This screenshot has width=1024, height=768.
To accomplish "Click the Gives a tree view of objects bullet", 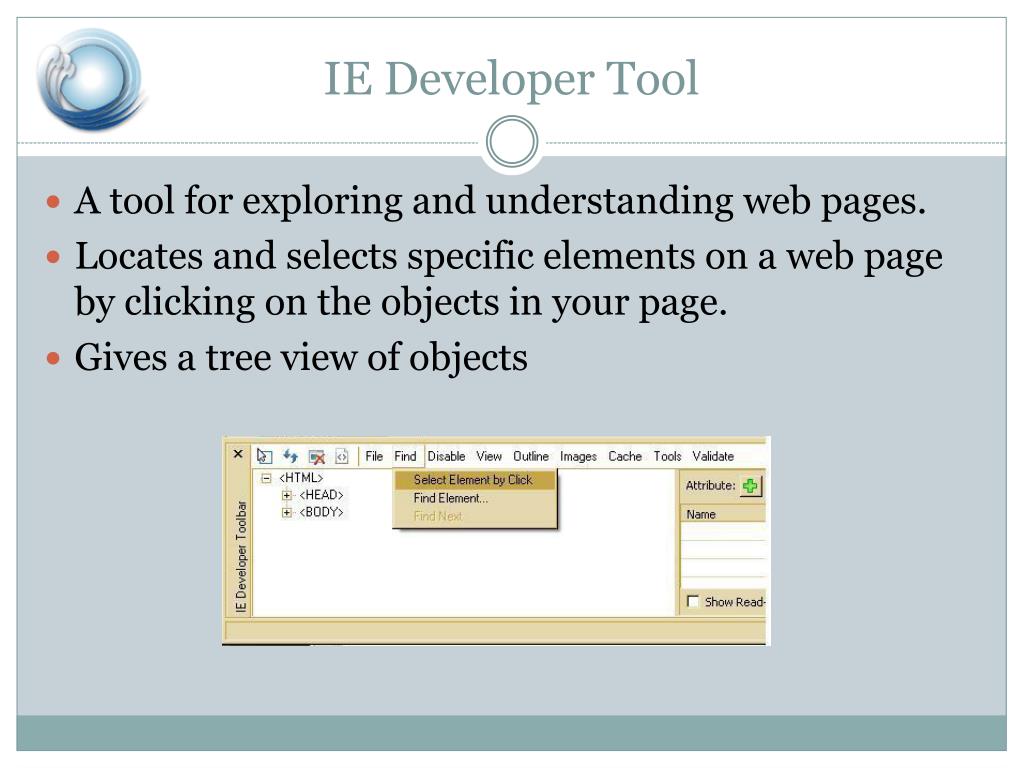I will click(x=301, y=357).
